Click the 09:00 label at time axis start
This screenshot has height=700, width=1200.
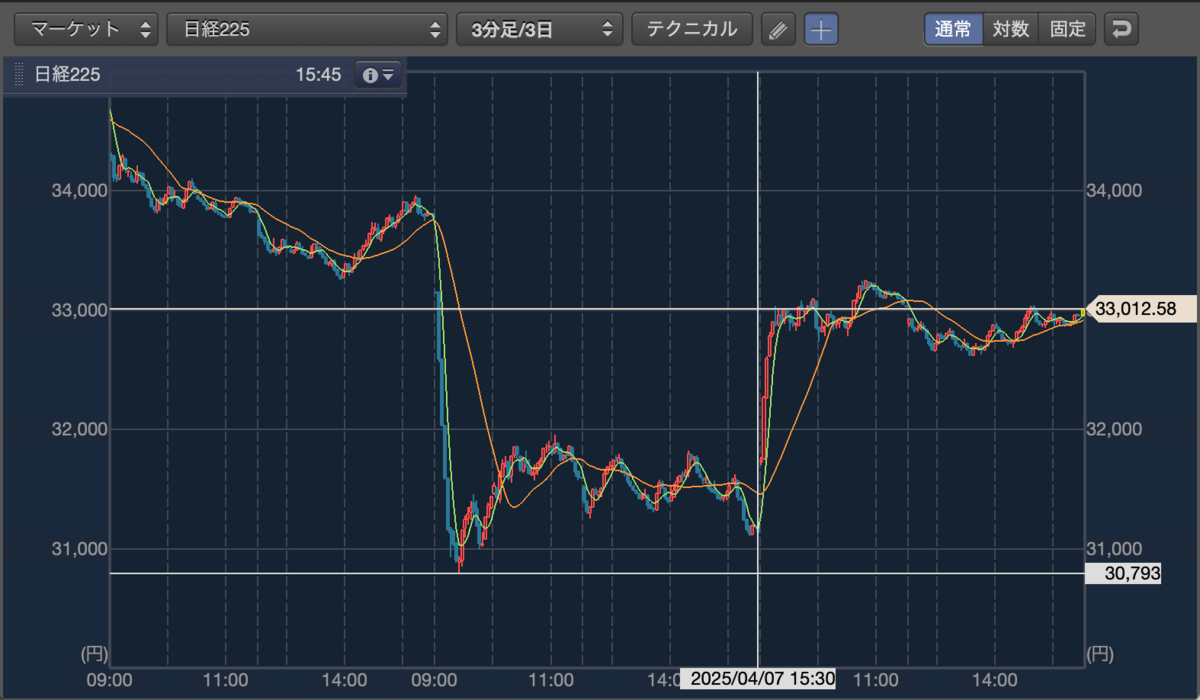tap(110, 679)
